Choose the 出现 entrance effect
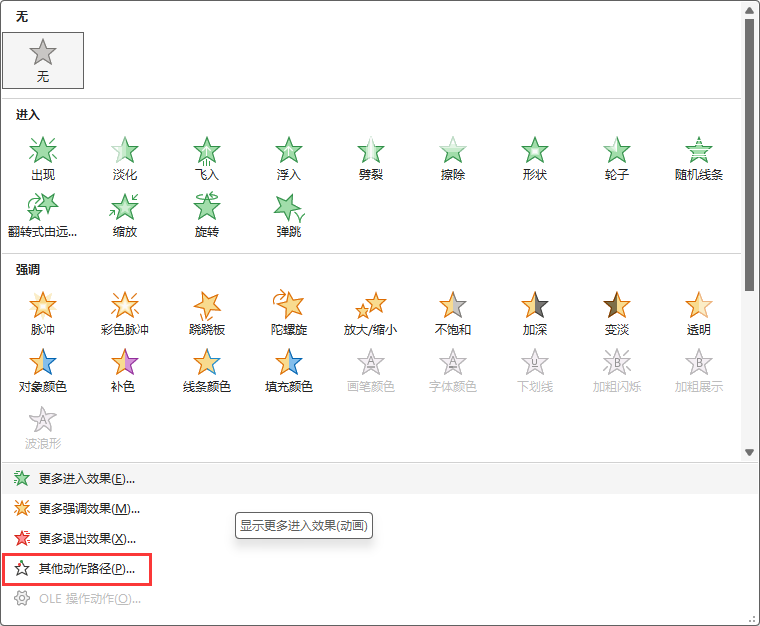The image size is (760, 626). click(43, 158)
